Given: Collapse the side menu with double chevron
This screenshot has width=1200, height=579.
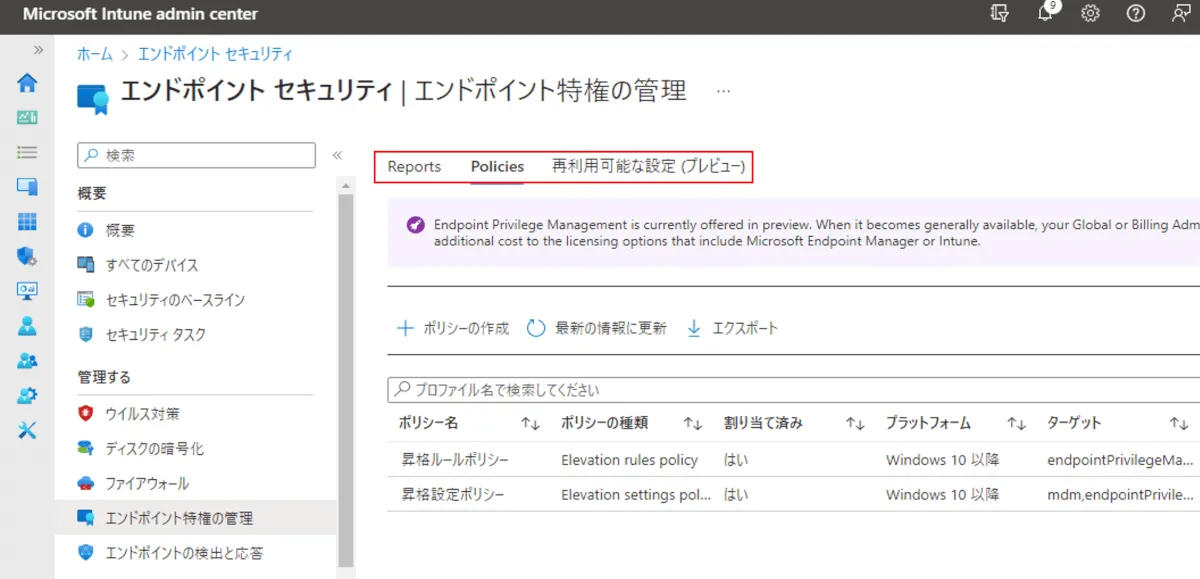Looking at the screenshot, I should [x=338, y=155].
